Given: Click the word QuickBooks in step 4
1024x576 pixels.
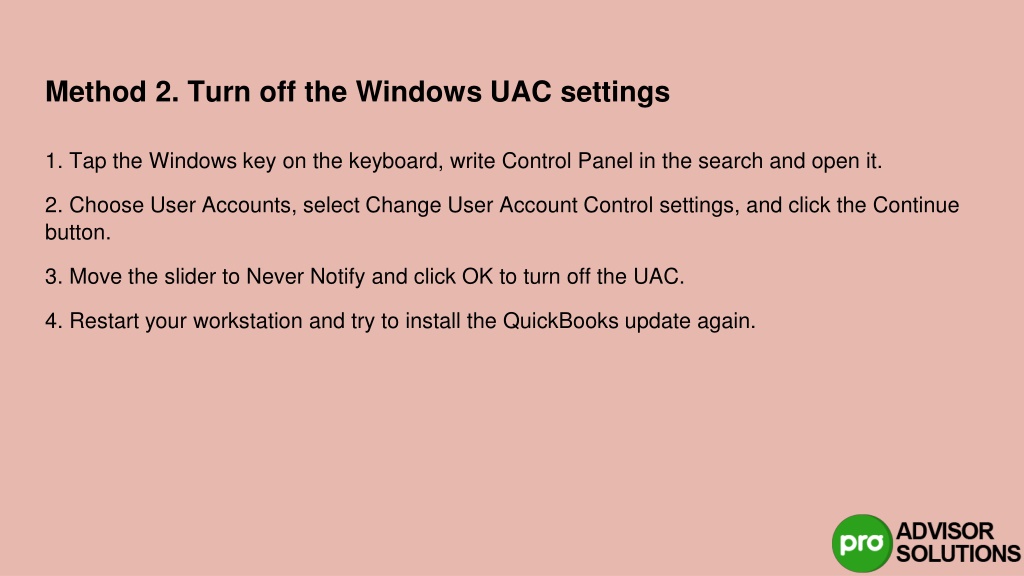Looking at the screenshot, I should tap(560, 321).
